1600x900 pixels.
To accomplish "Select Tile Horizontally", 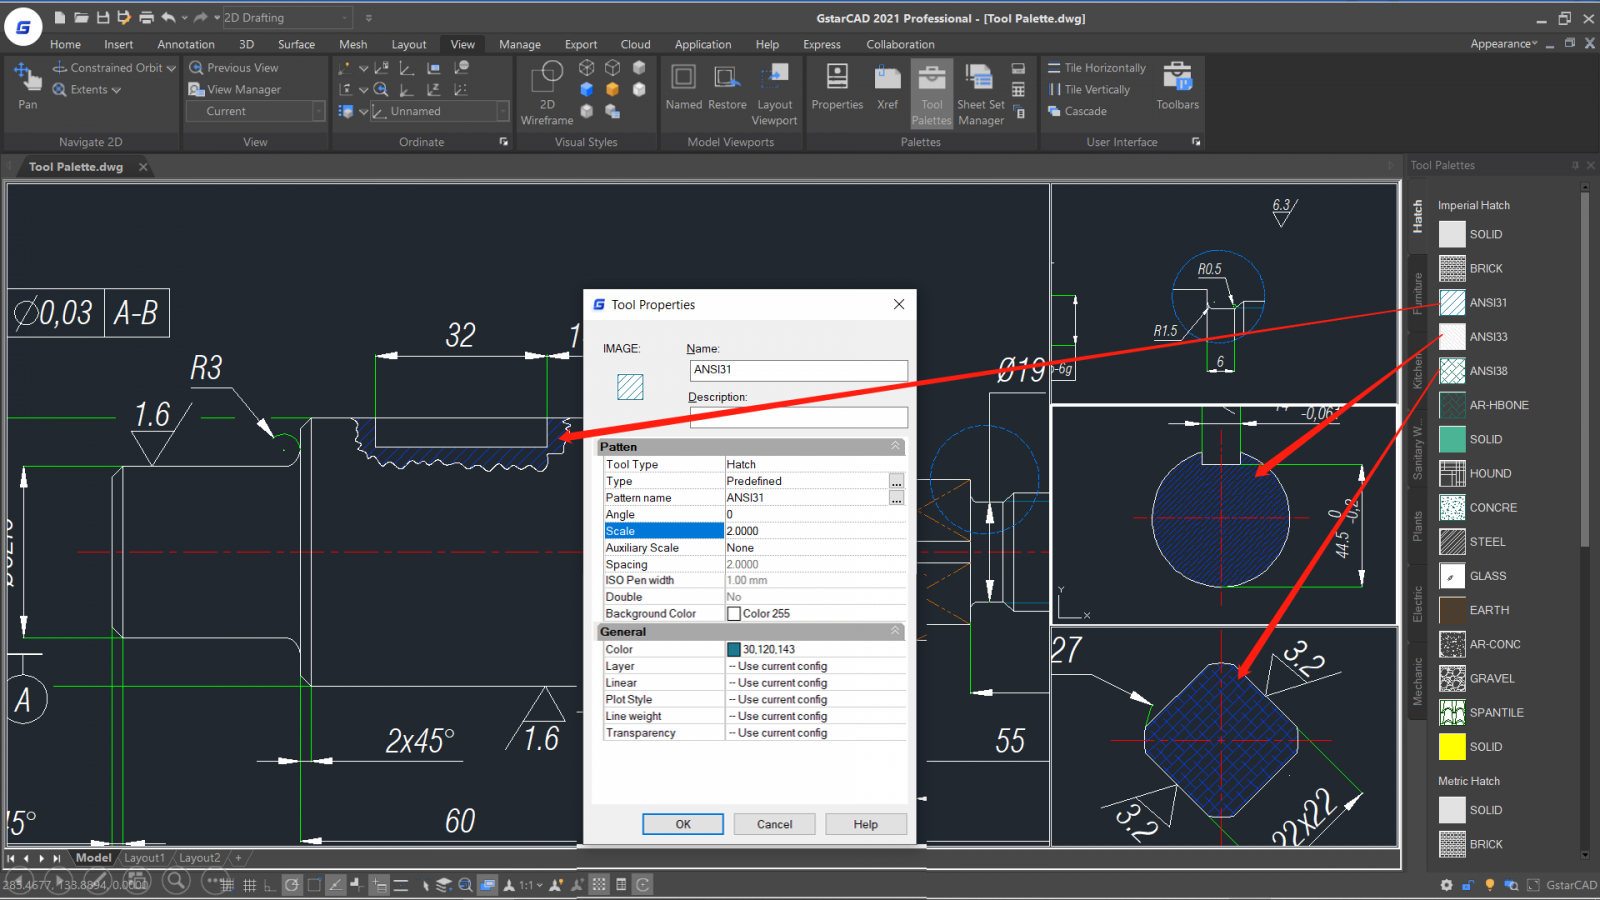I will point(1096,68).
